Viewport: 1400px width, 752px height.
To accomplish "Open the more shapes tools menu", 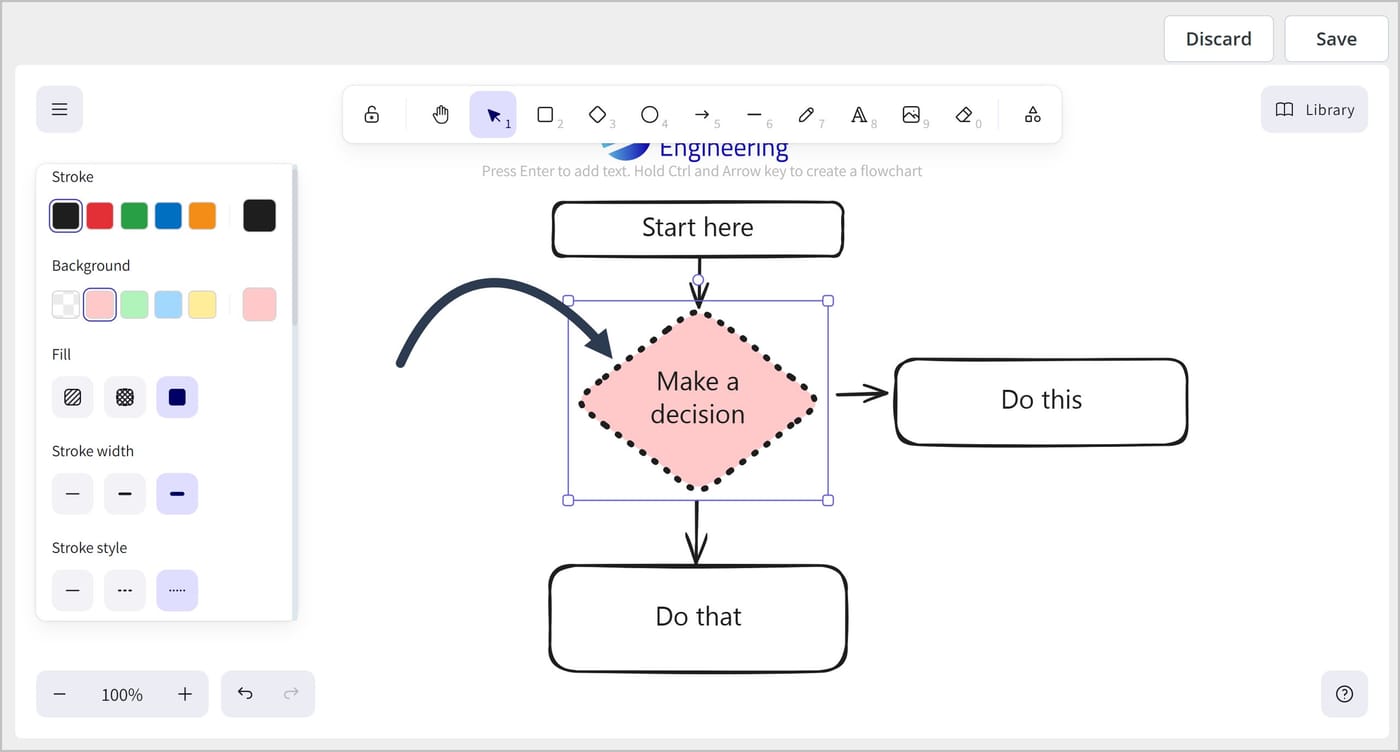I will coord(1033,114).
